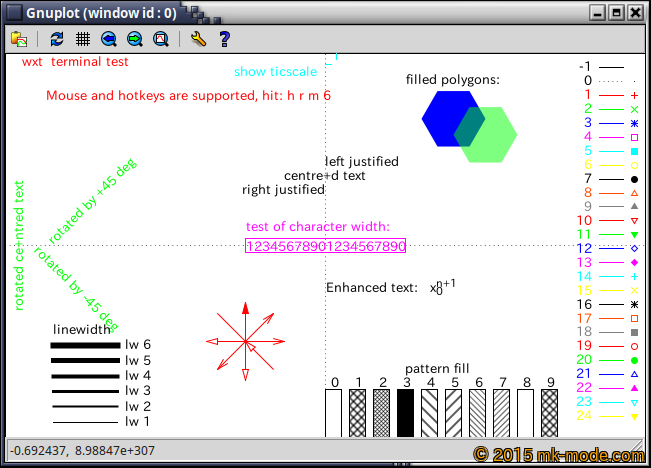Click the boxed magenta digits string
This screenshot has height=468, width=651.
pyautogui.click(x=325, y=246)
